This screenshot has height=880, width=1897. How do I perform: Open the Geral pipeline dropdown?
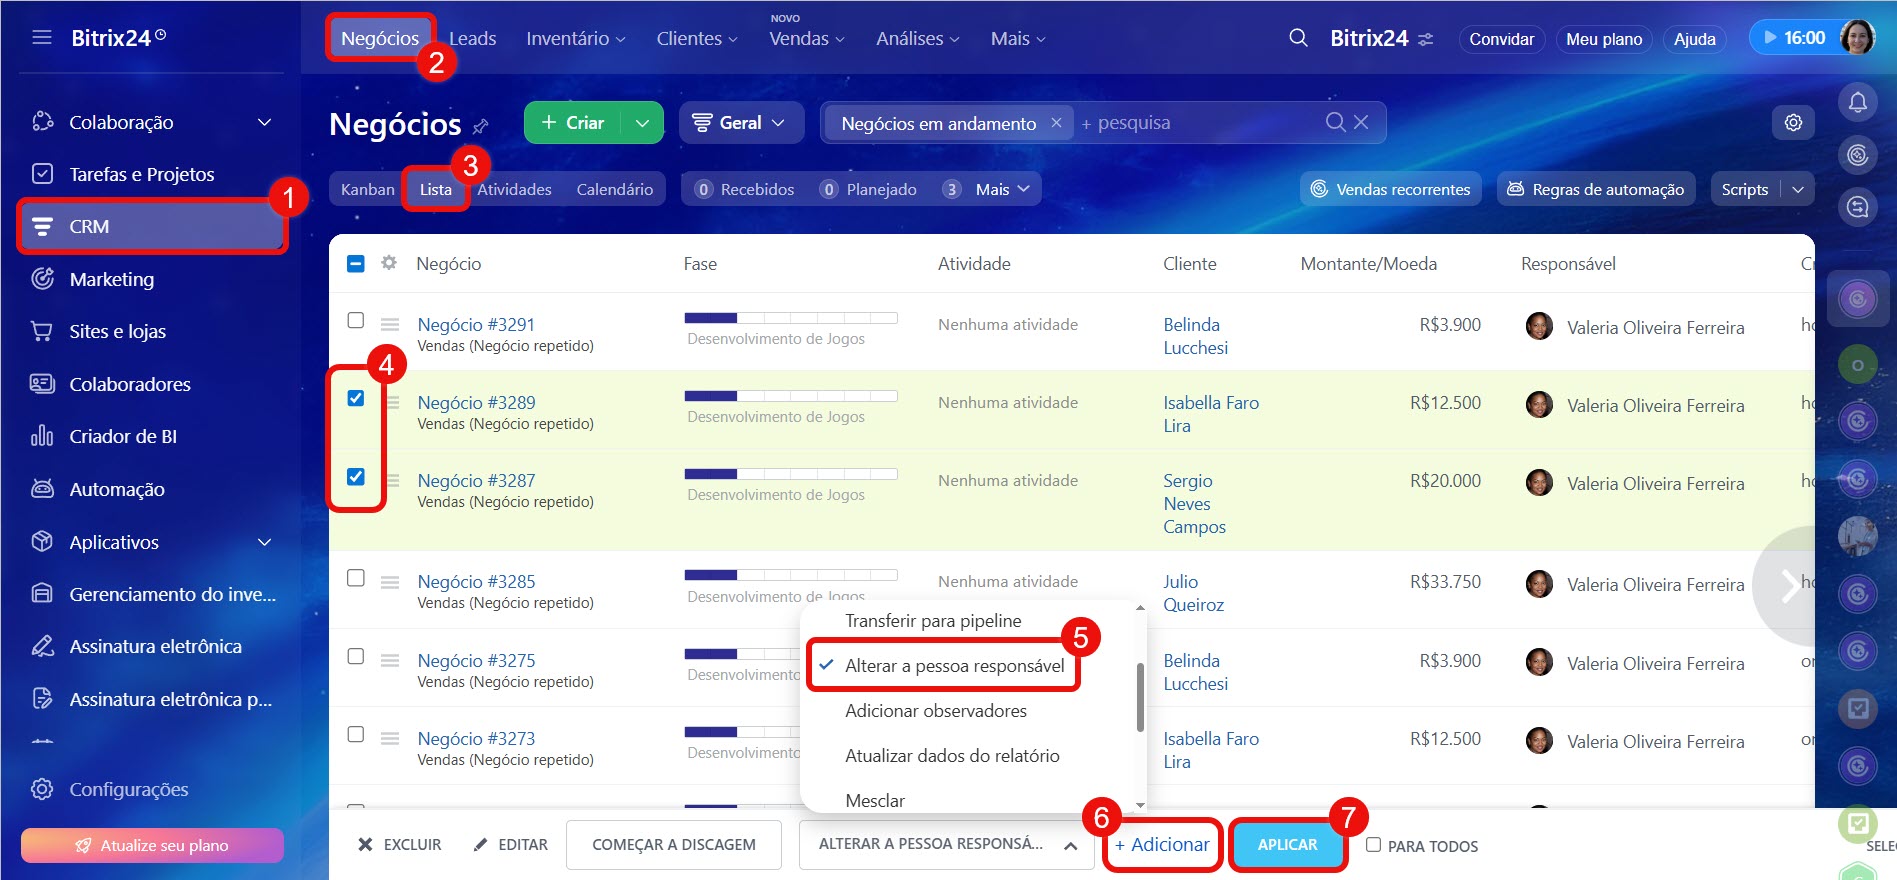coord(740,123)
